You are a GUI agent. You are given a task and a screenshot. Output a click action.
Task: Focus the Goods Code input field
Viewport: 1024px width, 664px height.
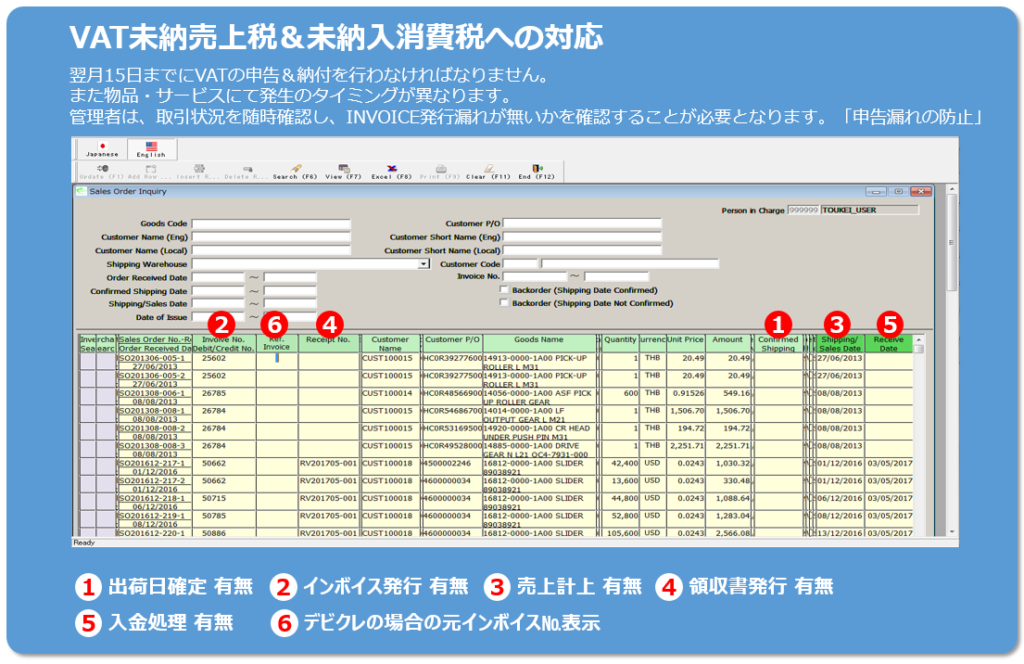point(271,223)
